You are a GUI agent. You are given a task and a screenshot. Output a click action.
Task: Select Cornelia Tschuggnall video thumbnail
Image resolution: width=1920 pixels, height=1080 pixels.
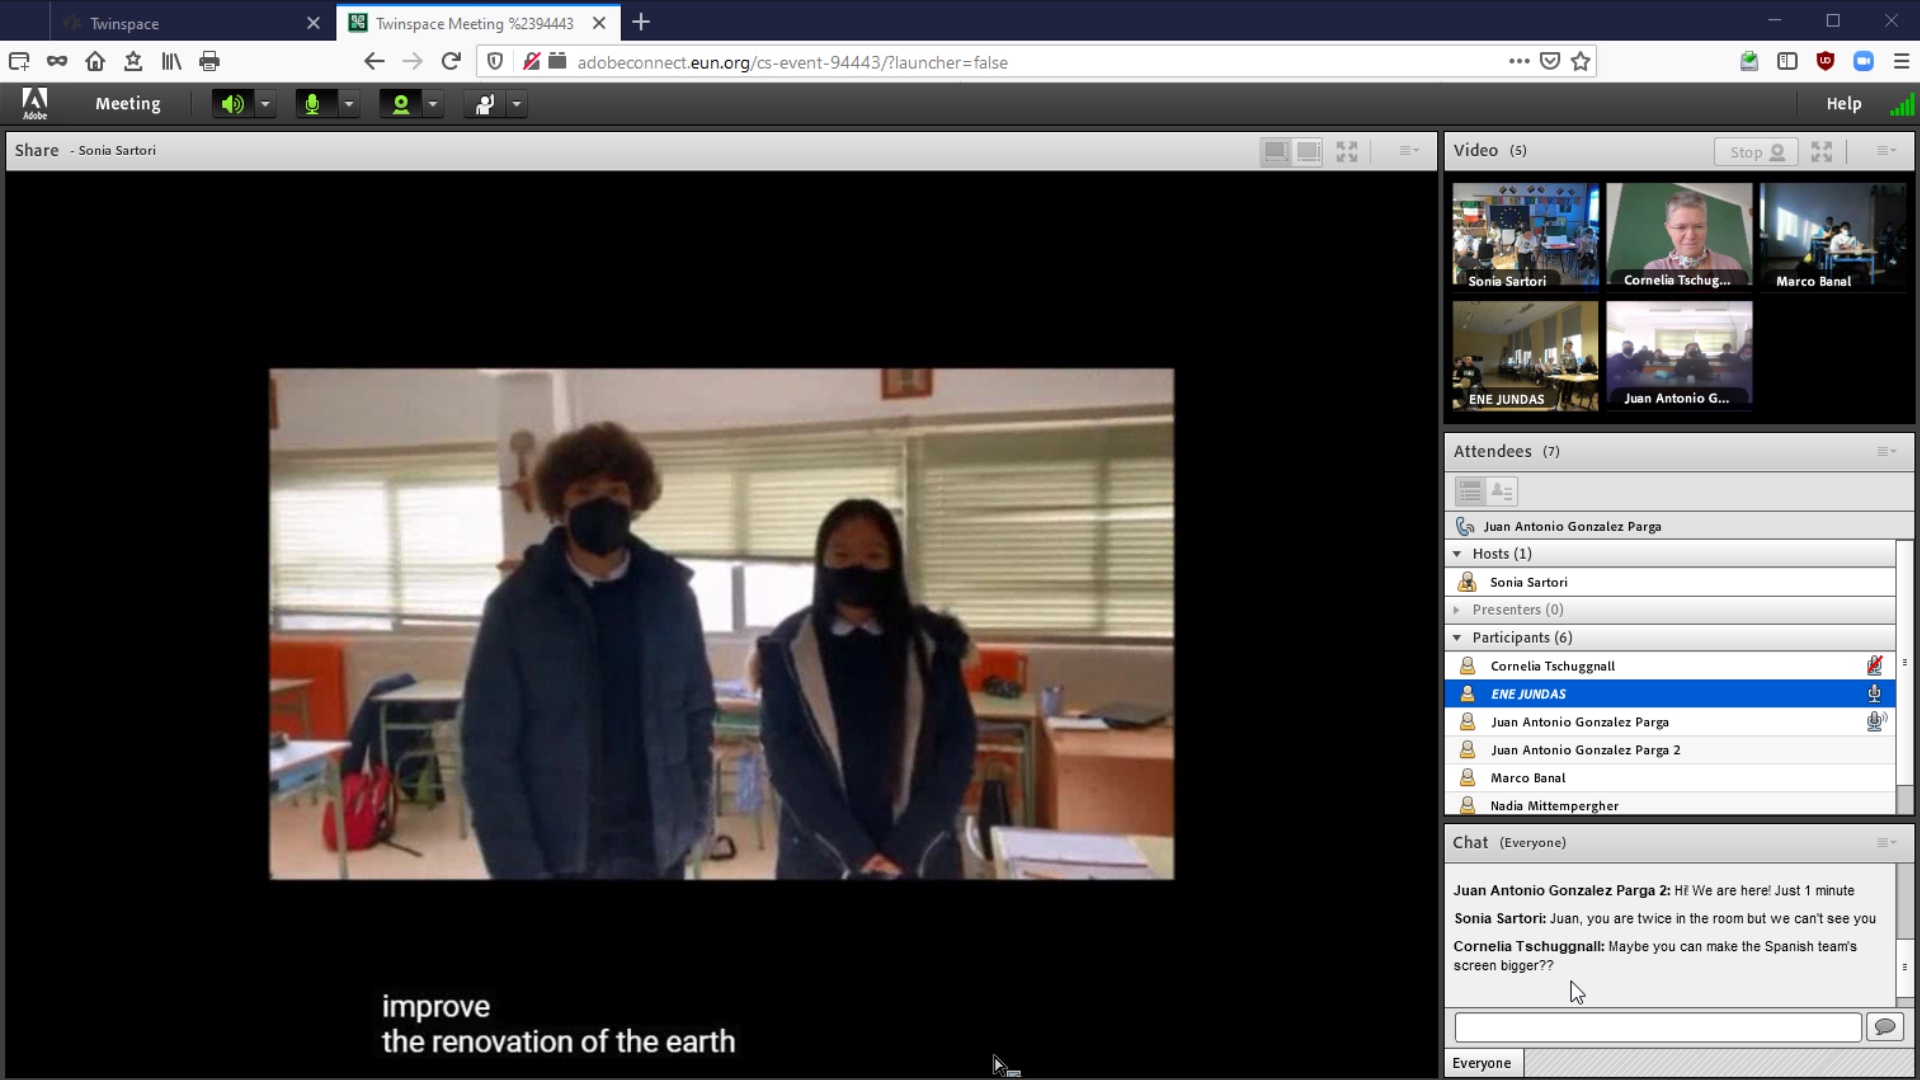1679,237
